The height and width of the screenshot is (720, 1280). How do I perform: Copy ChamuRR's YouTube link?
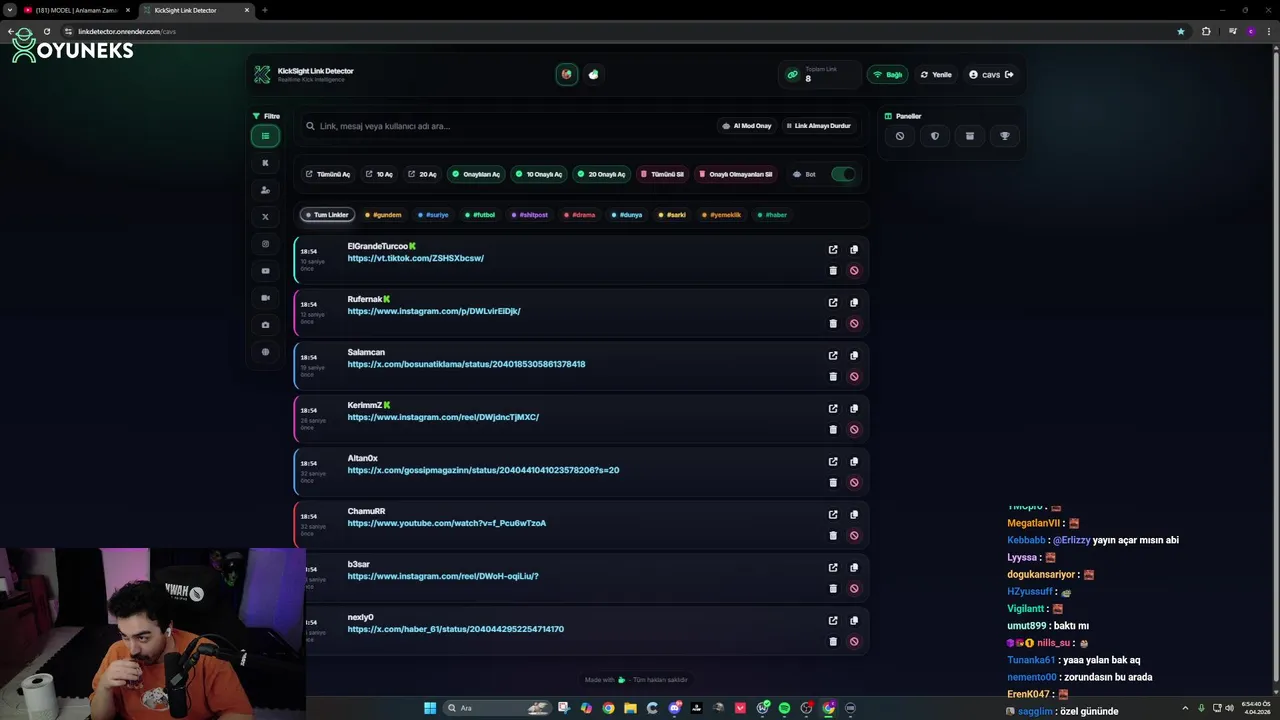[x=854, y=515]
